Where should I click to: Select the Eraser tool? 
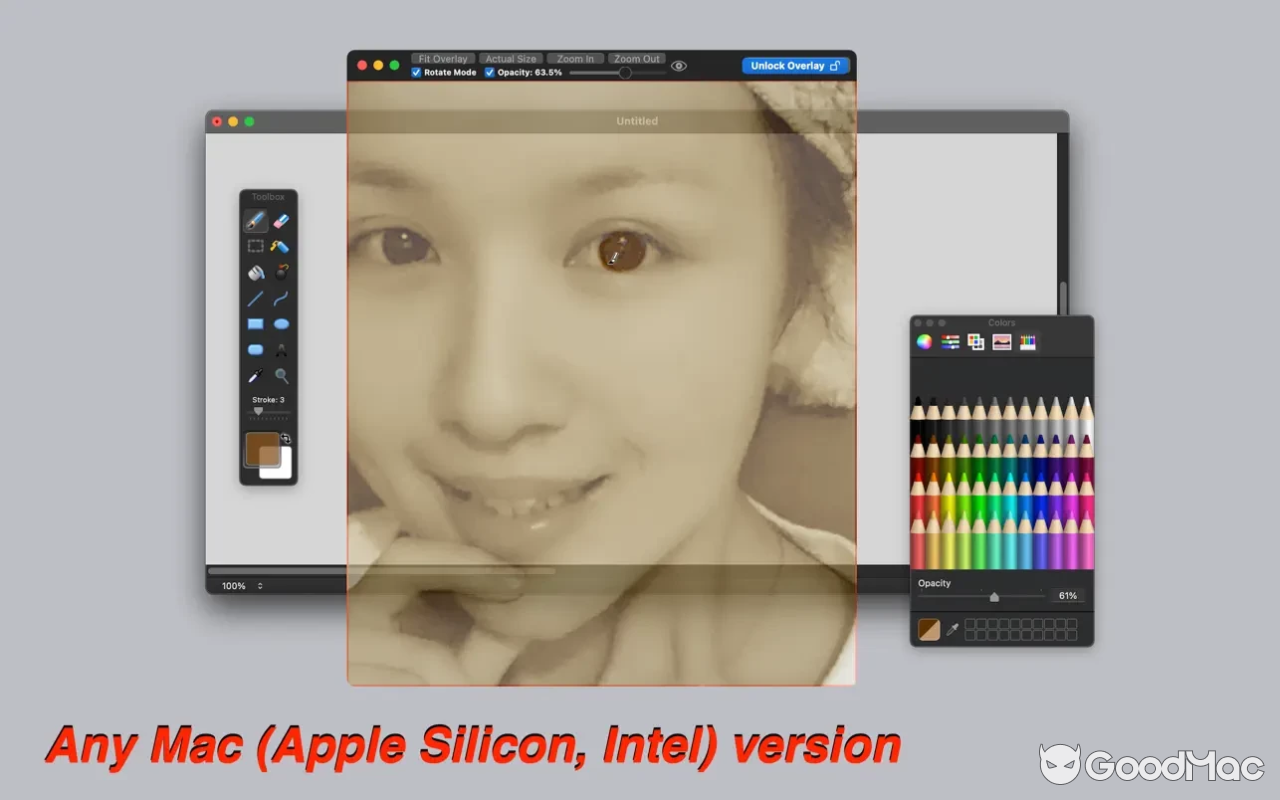[x=281, y=221]
